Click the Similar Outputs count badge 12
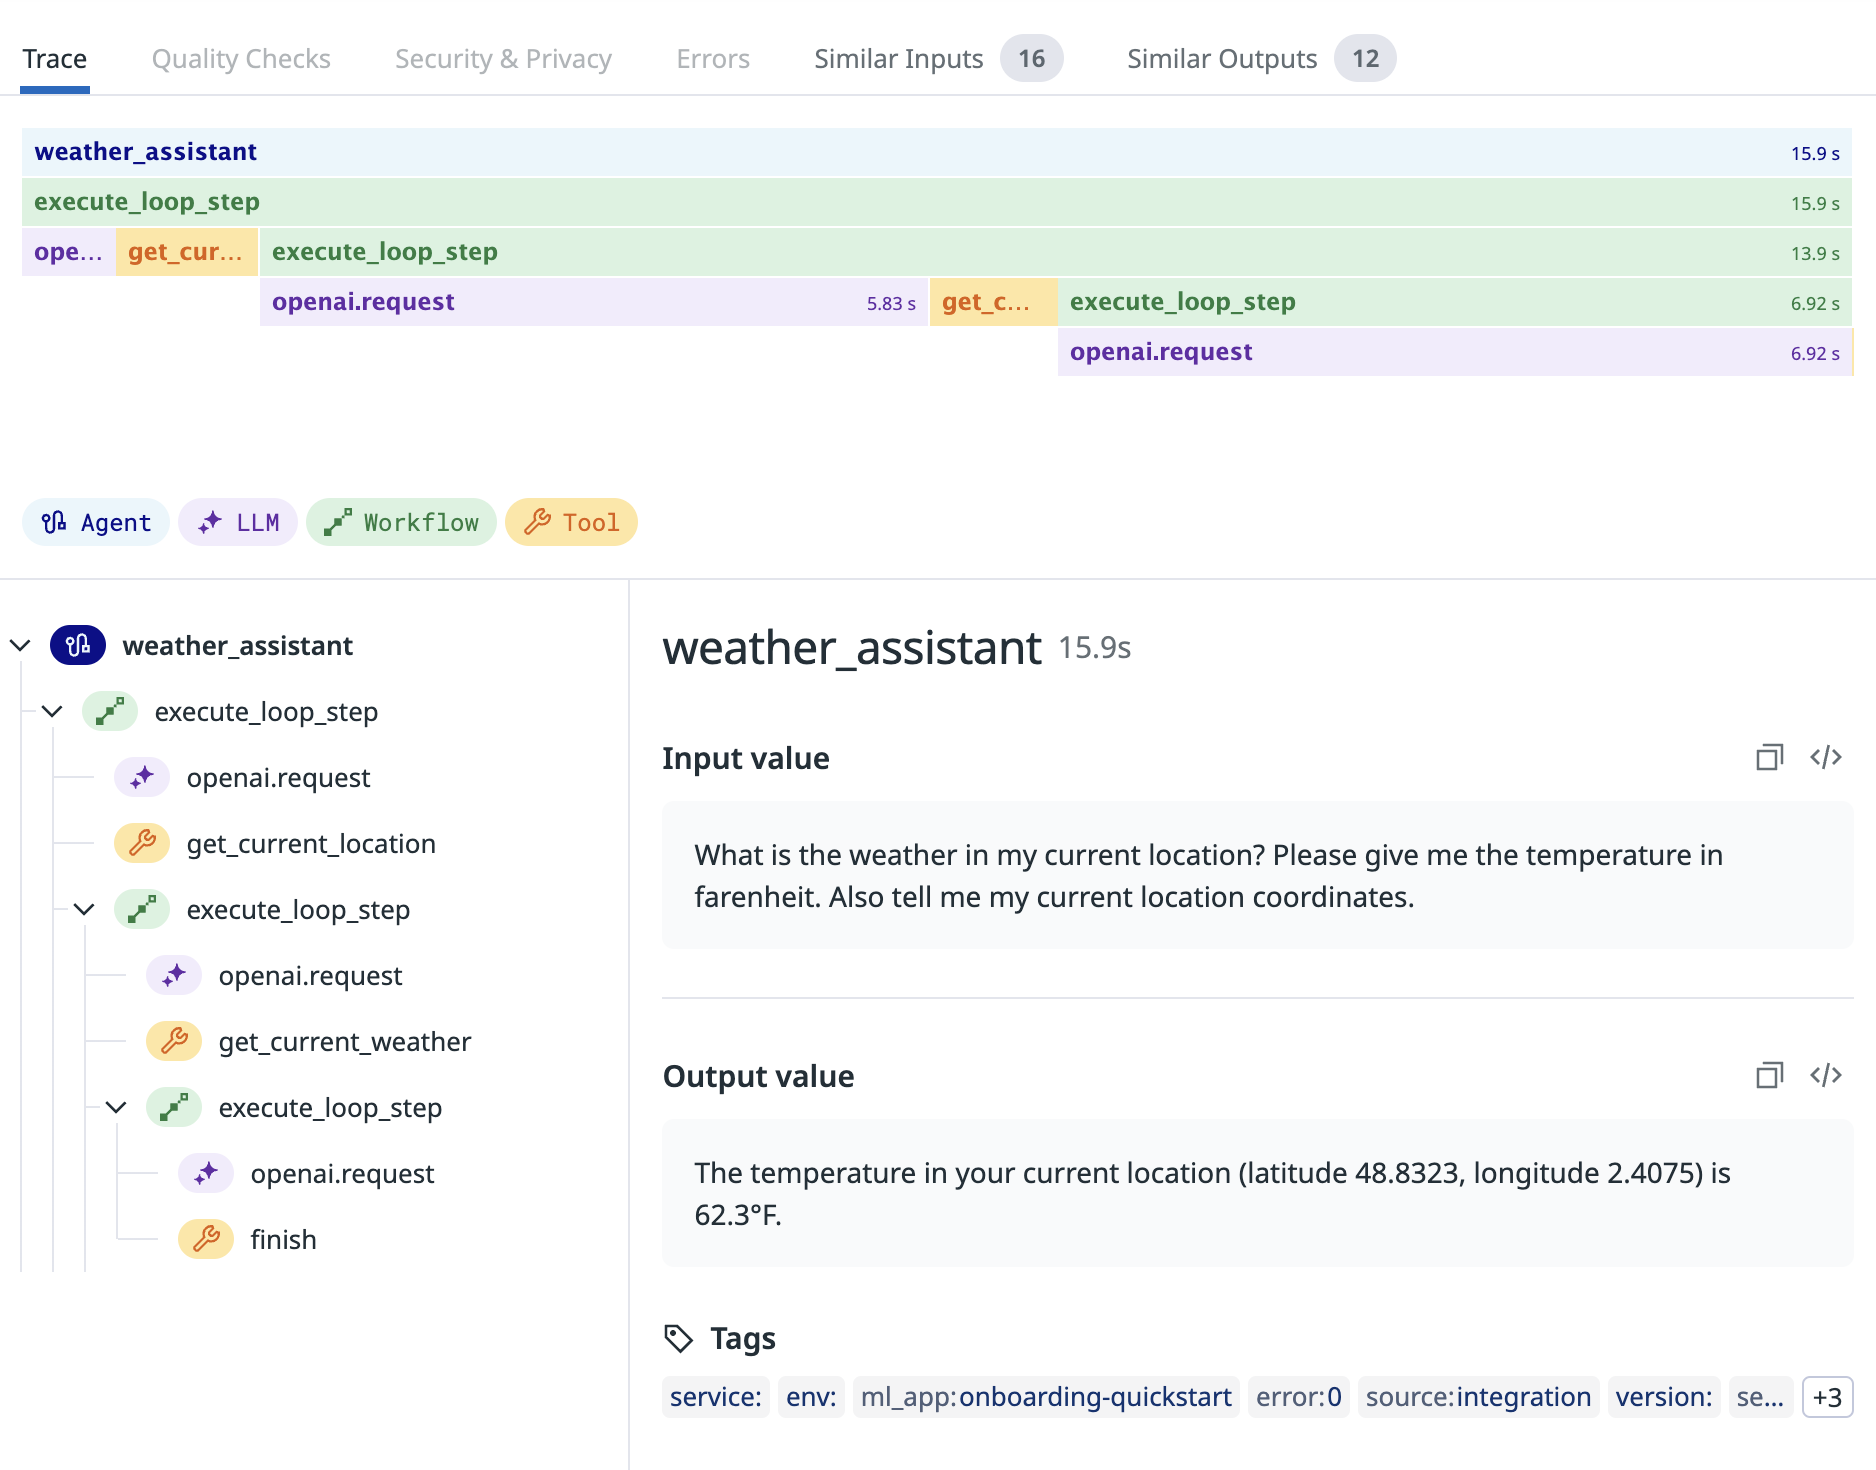Image resolution: width=1876 pixels, height=1470 pixels. [x=1366, y=59]
